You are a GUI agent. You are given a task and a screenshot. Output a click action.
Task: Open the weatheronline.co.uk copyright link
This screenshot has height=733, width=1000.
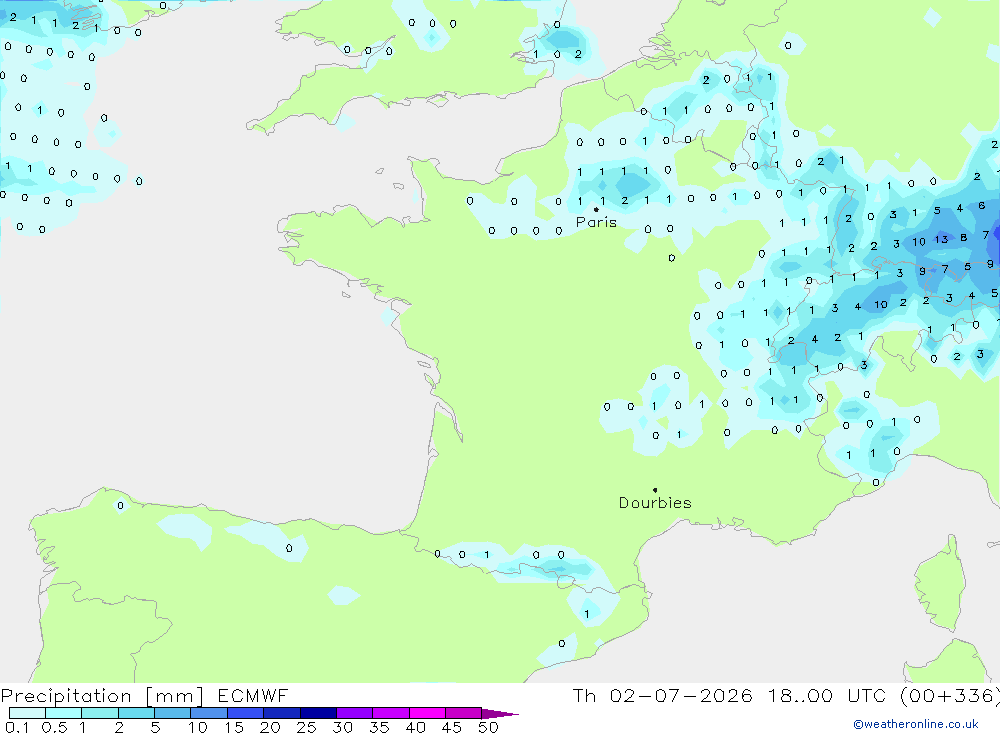[916, 724]
